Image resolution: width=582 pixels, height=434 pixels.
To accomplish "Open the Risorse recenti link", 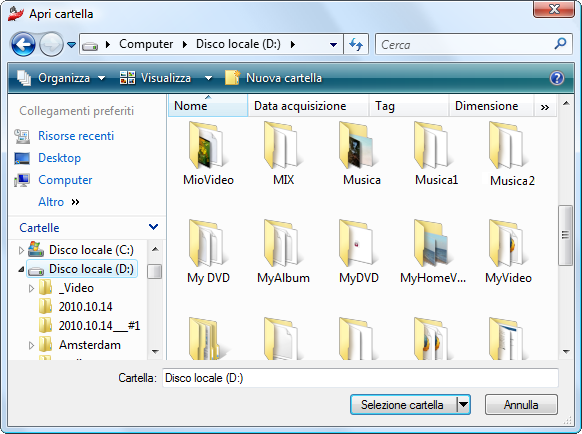I will [76, 136].
